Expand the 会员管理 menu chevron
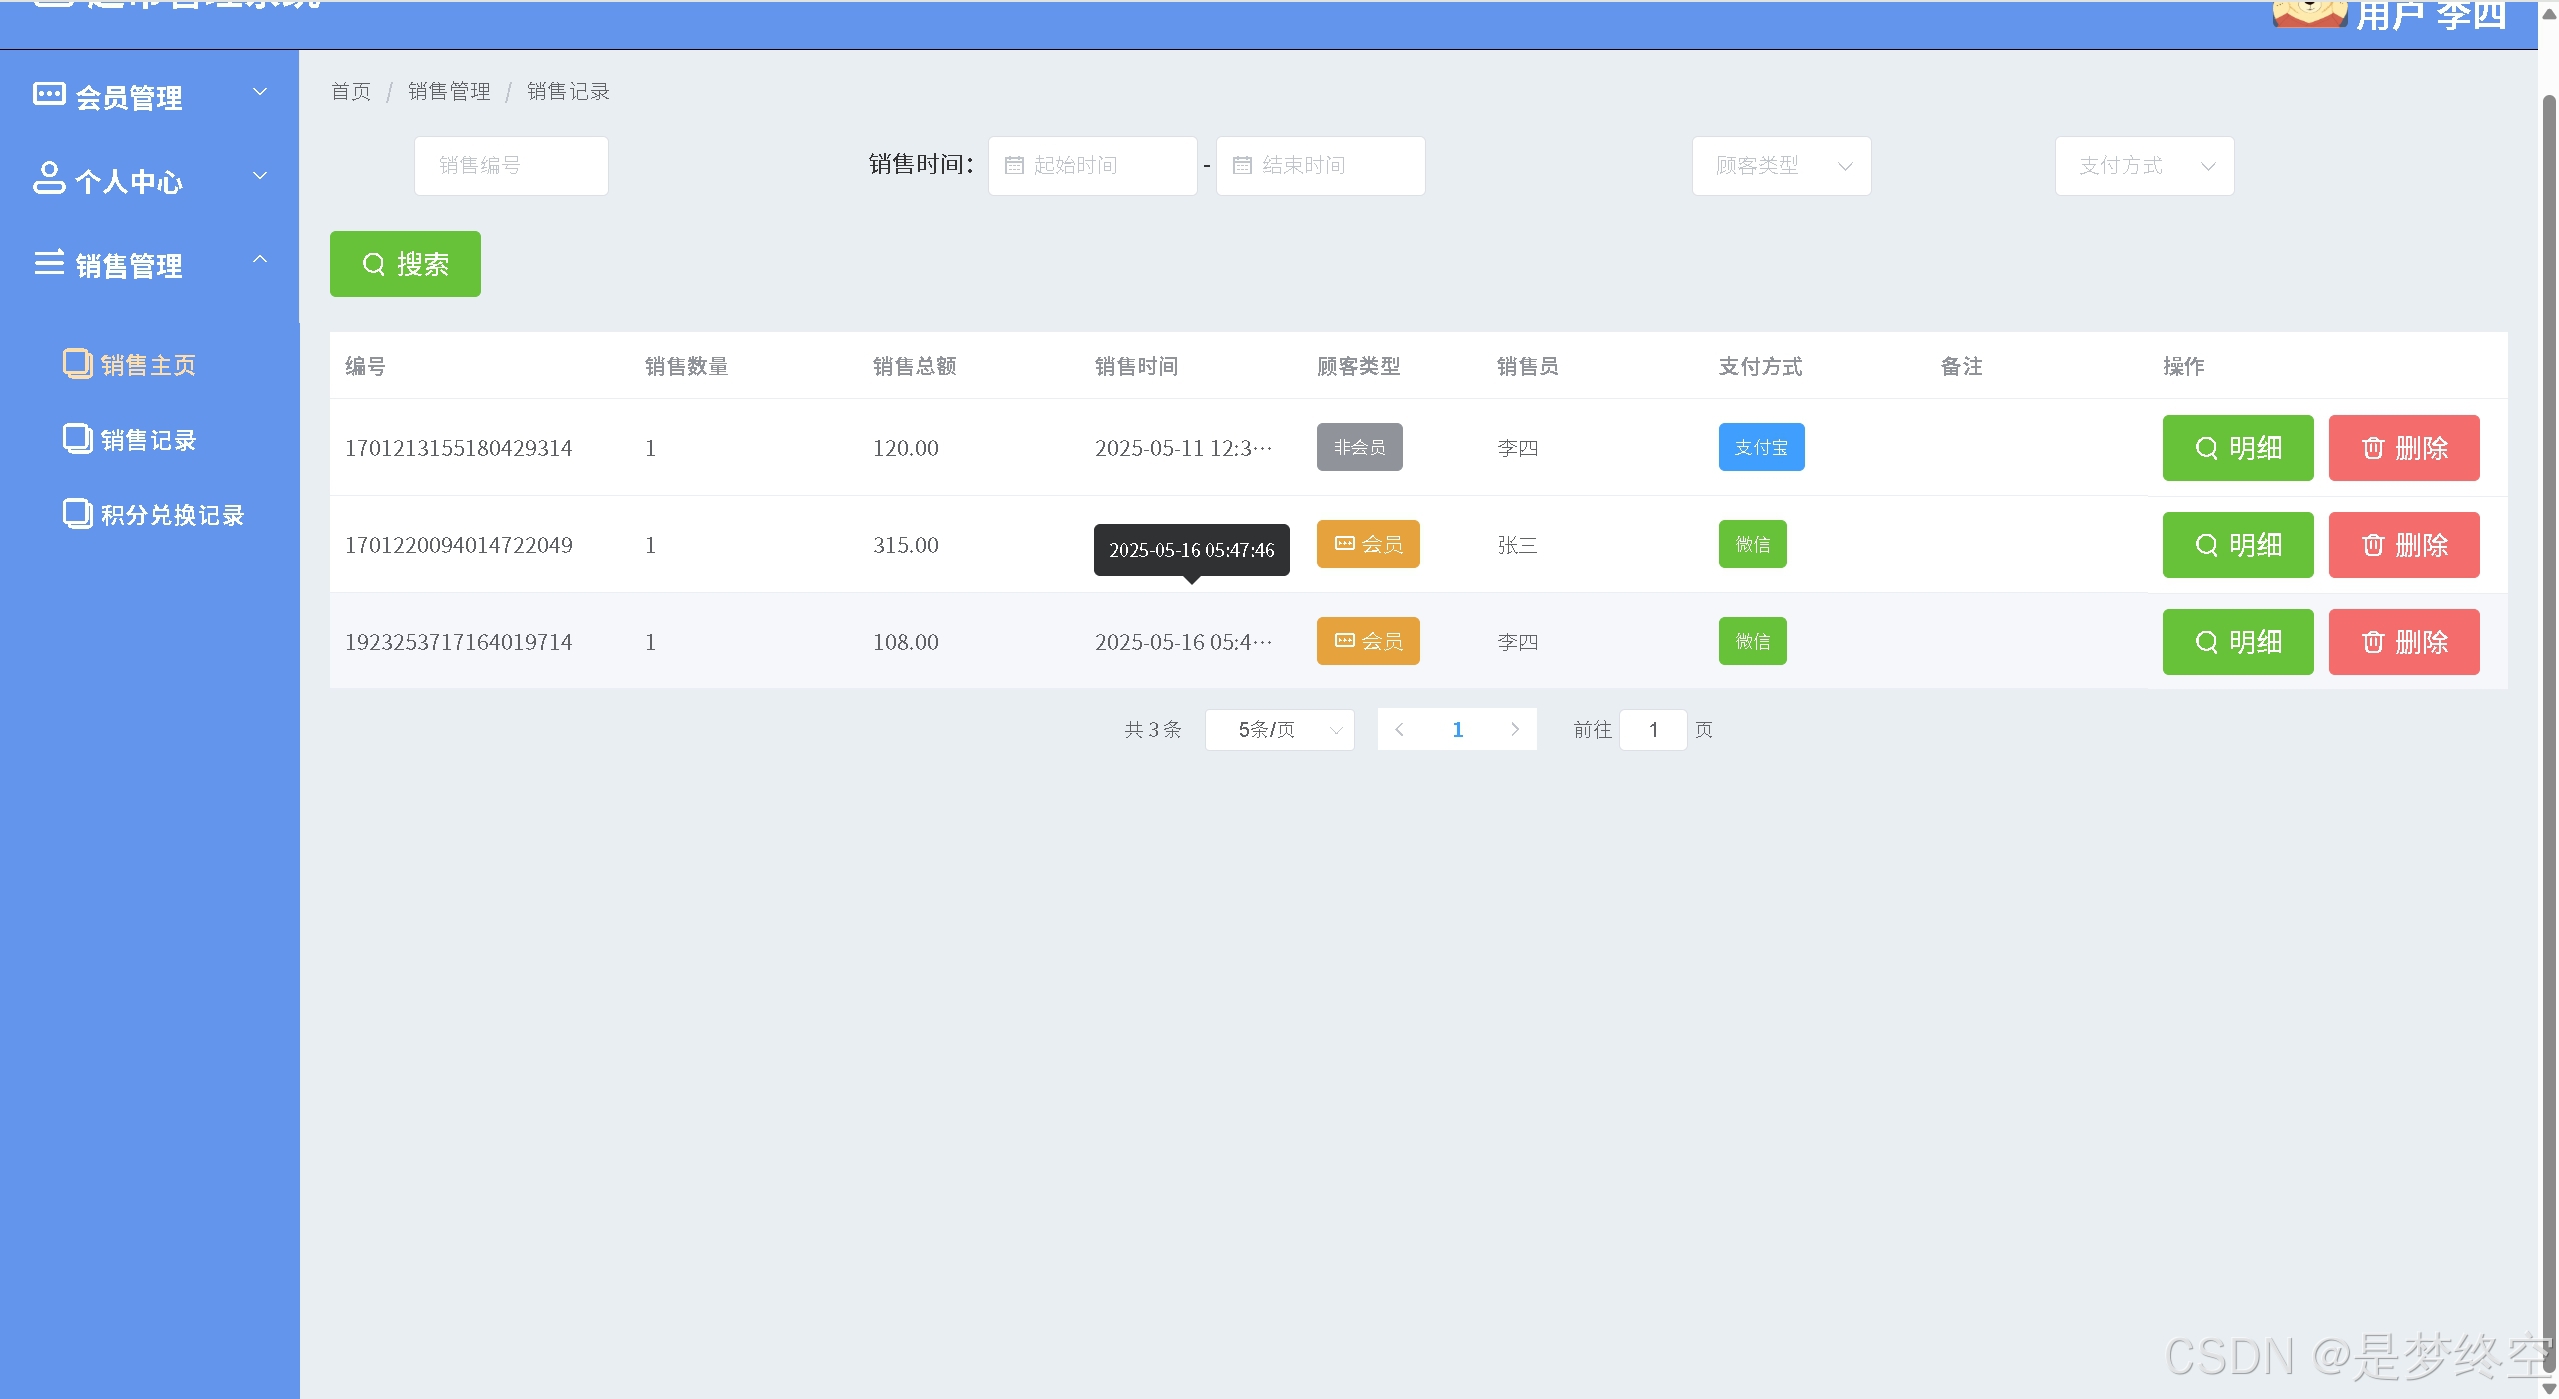The width and height of the screenshot is (2559, 1399). pyautogui.click(x=260, y=92)
